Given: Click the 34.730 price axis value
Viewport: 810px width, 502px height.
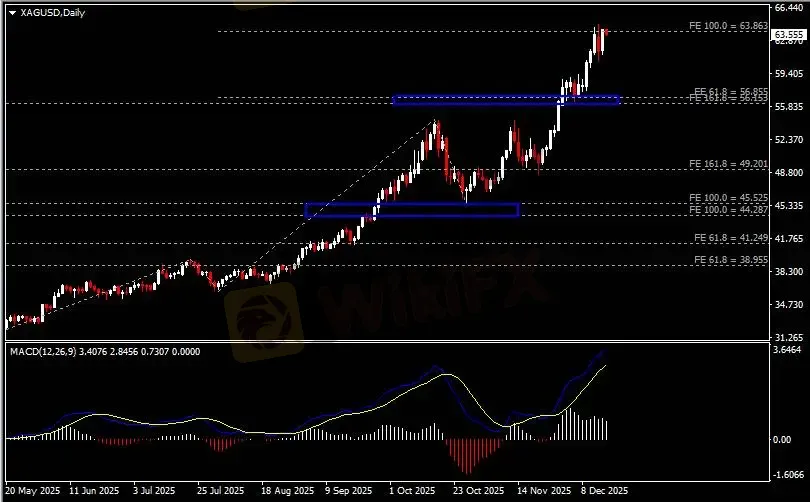Looking at the screenshot, I should pos(789,304).
